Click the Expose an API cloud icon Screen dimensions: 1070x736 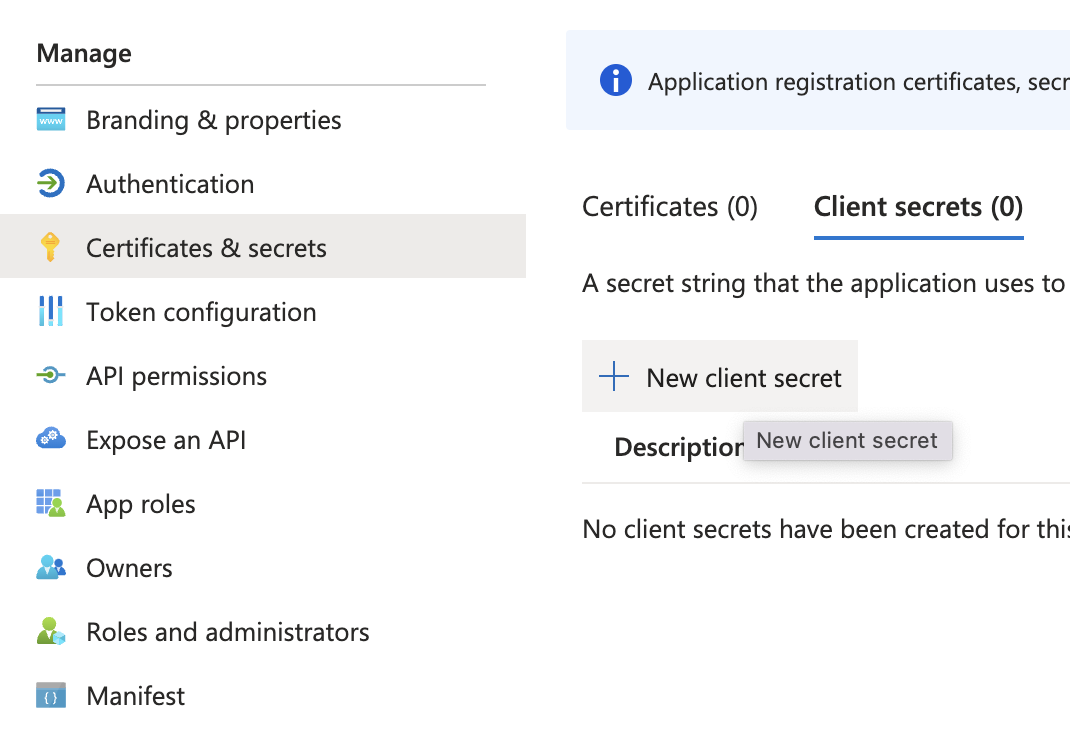click(x=50, y=438)
